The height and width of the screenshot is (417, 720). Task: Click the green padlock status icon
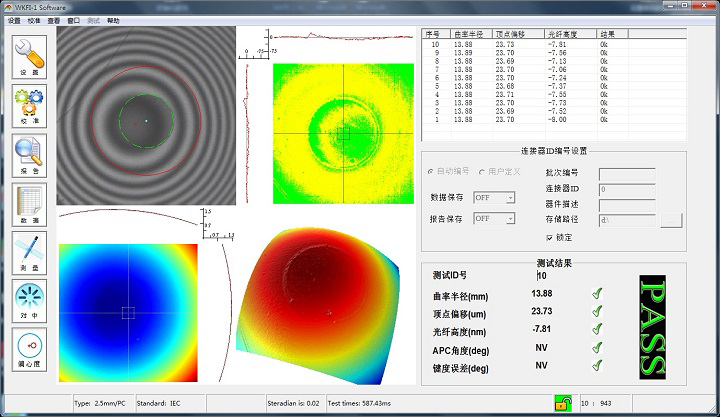coord(563,403)
